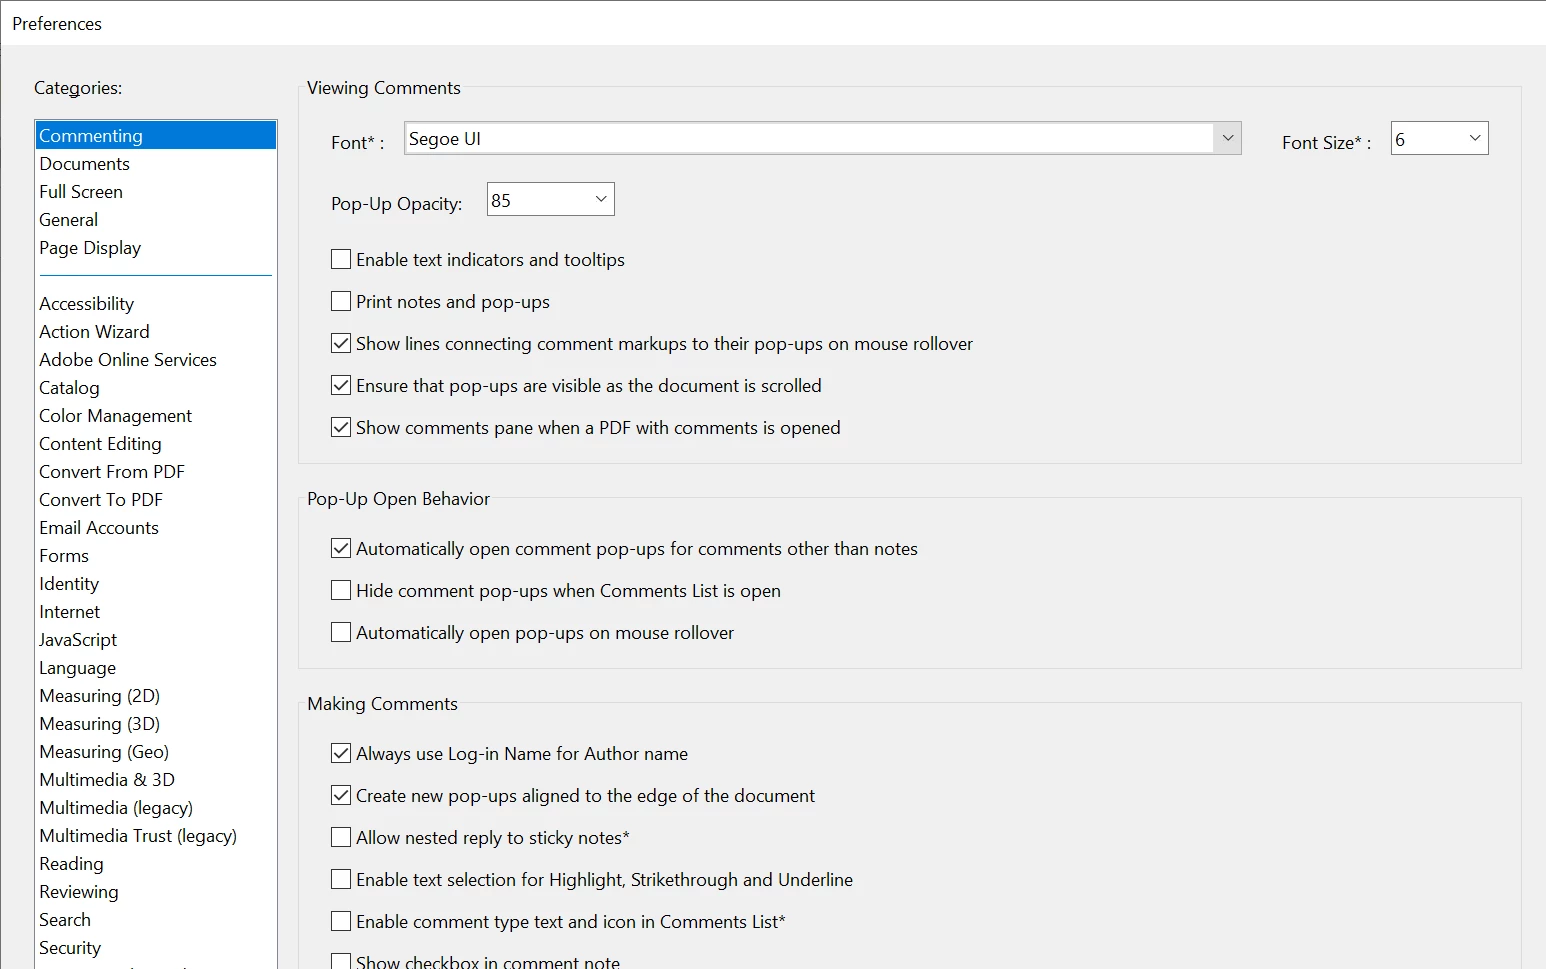Viewport: 1546px width, 969px height.
Task: Select Color Management category
Action: click(156, 416)
